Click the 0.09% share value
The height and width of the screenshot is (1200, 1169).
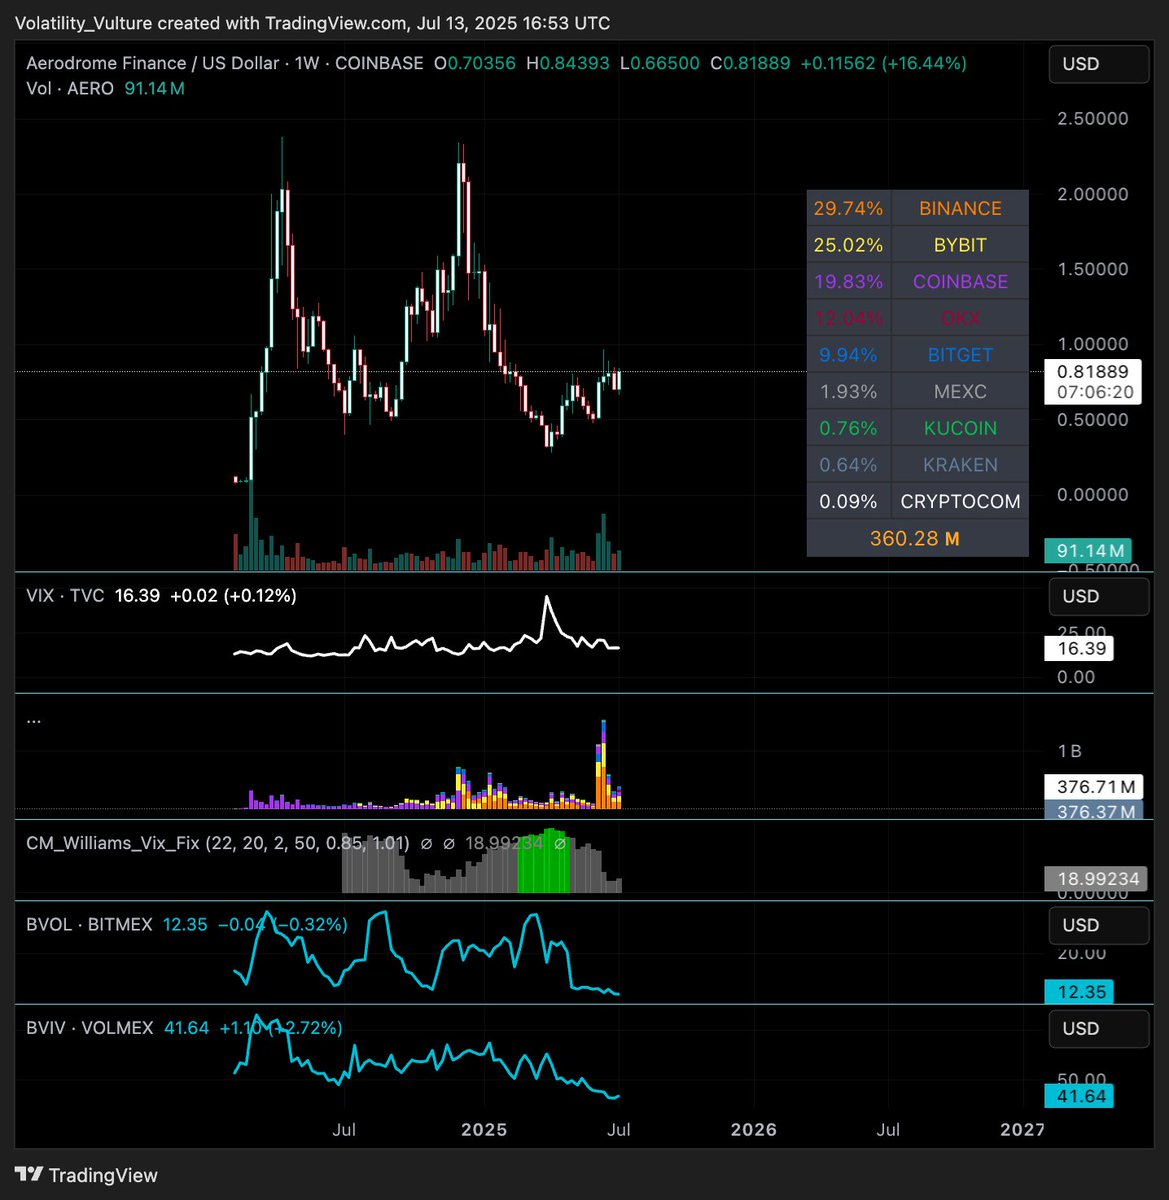tap(848, 502)
